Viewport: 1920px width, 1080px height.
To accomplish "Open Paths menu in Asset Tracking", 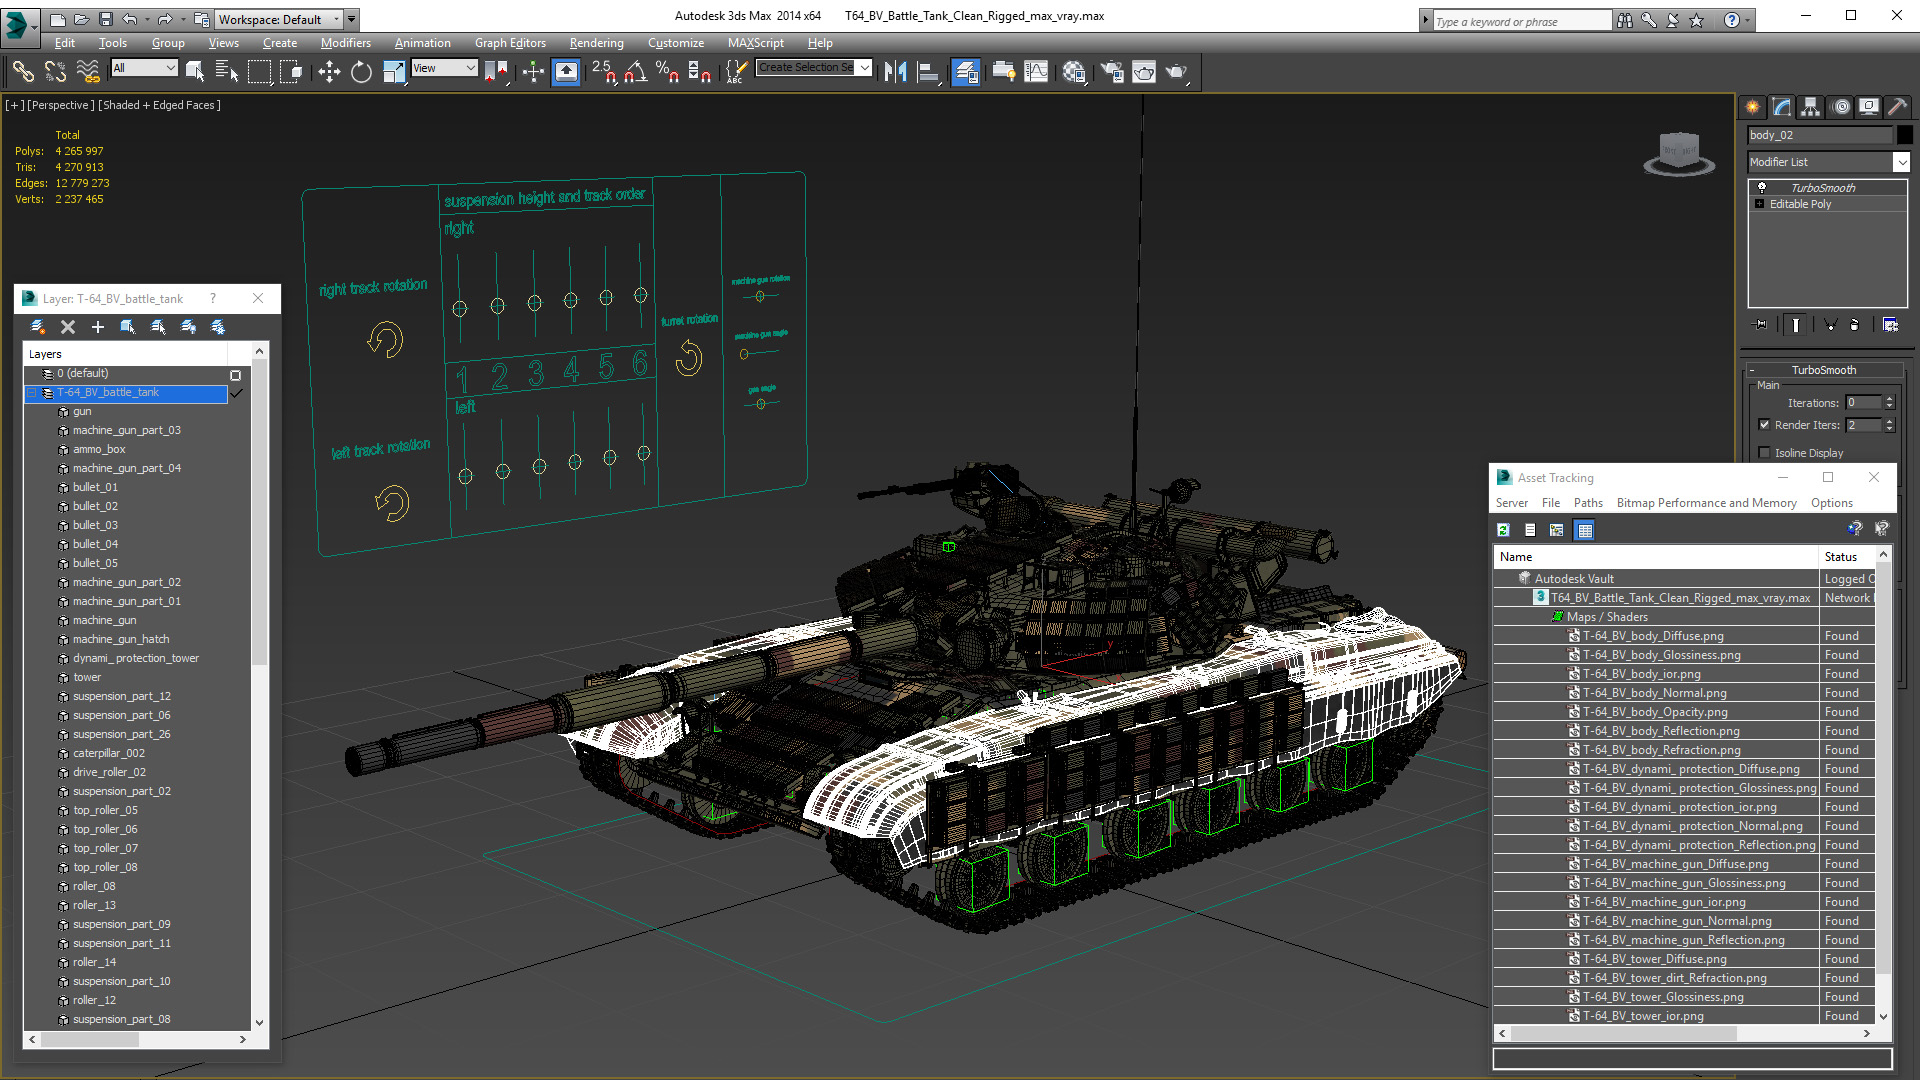I will click(x=1588, y=503).
